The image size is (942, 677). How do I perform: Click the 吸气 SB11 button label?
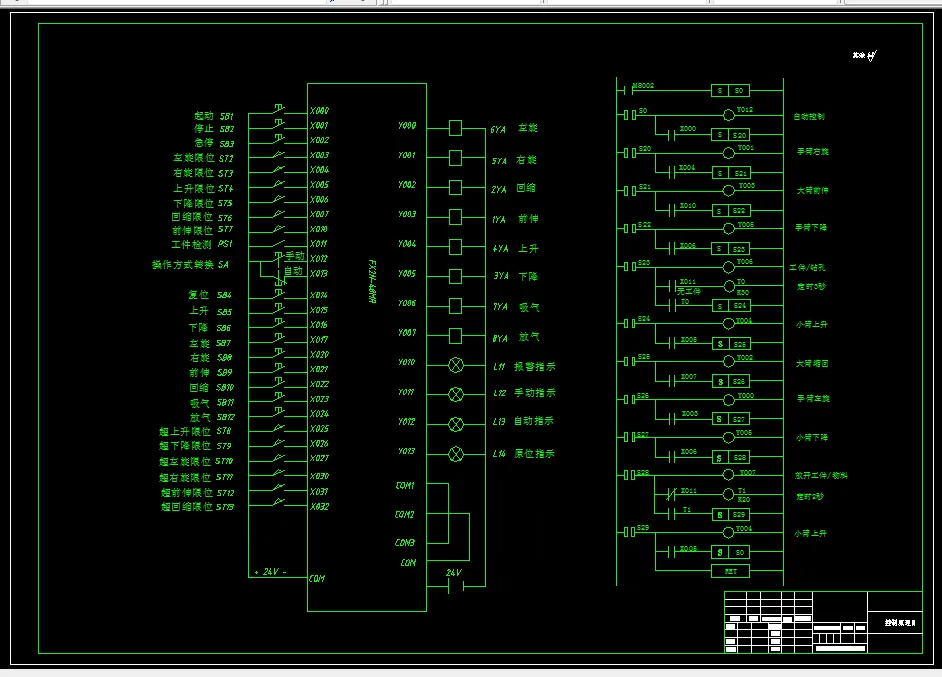[212, 402]
